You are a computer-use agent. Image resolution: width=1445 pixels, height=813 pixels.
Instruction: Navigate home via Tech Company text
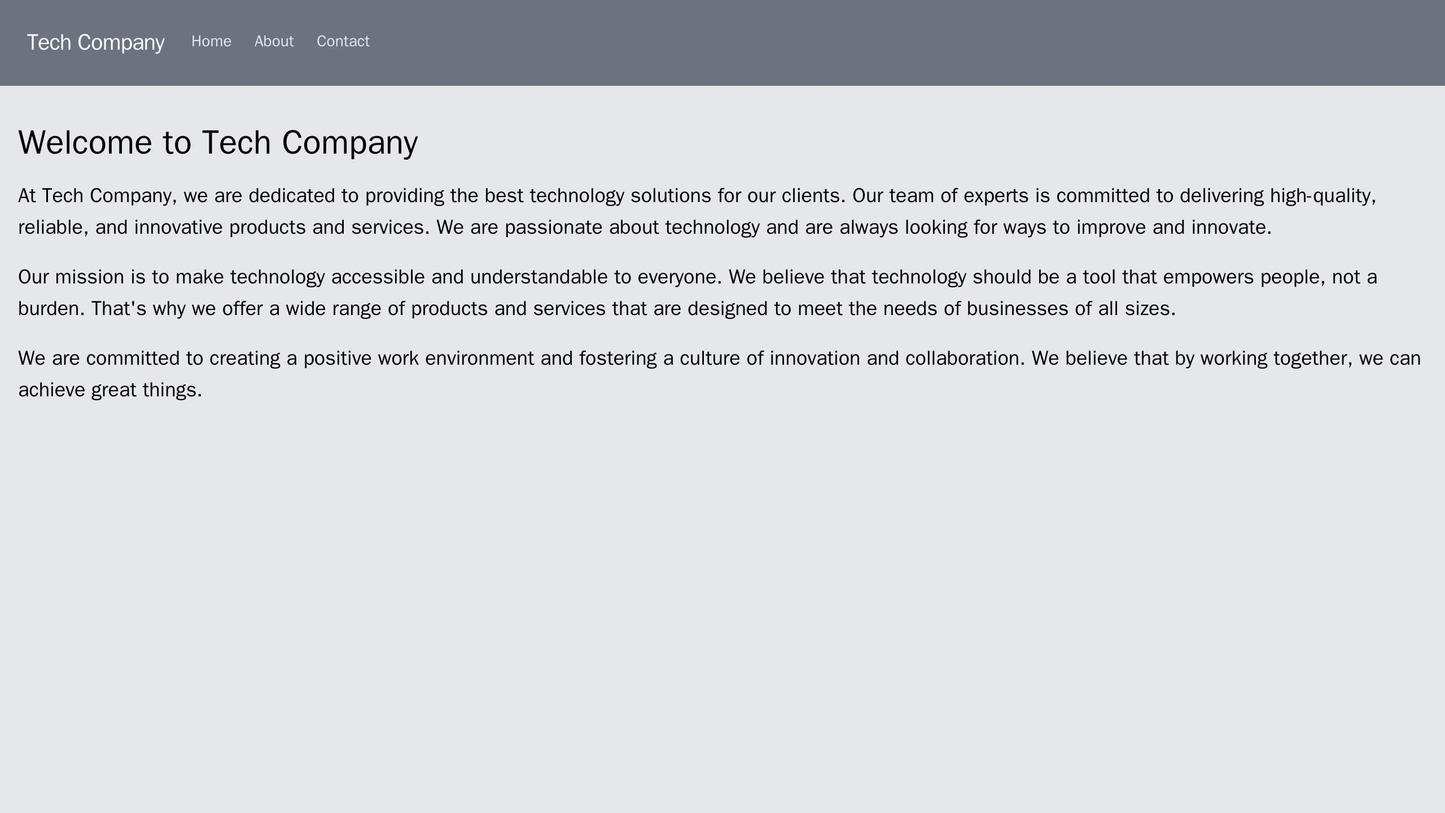tap(95, 42)
